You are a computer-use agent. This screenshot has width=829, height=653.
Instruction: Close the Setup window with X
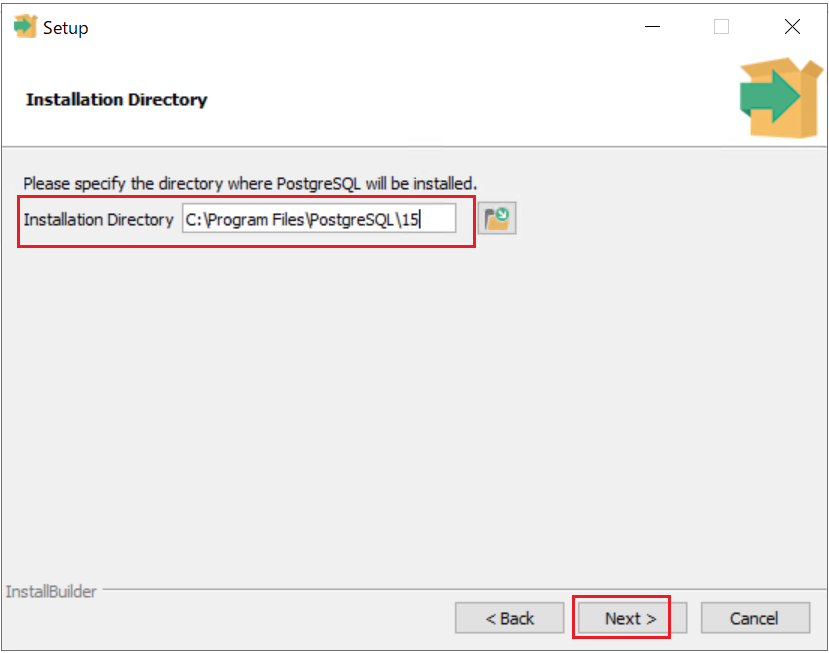[x=792, y=26]
